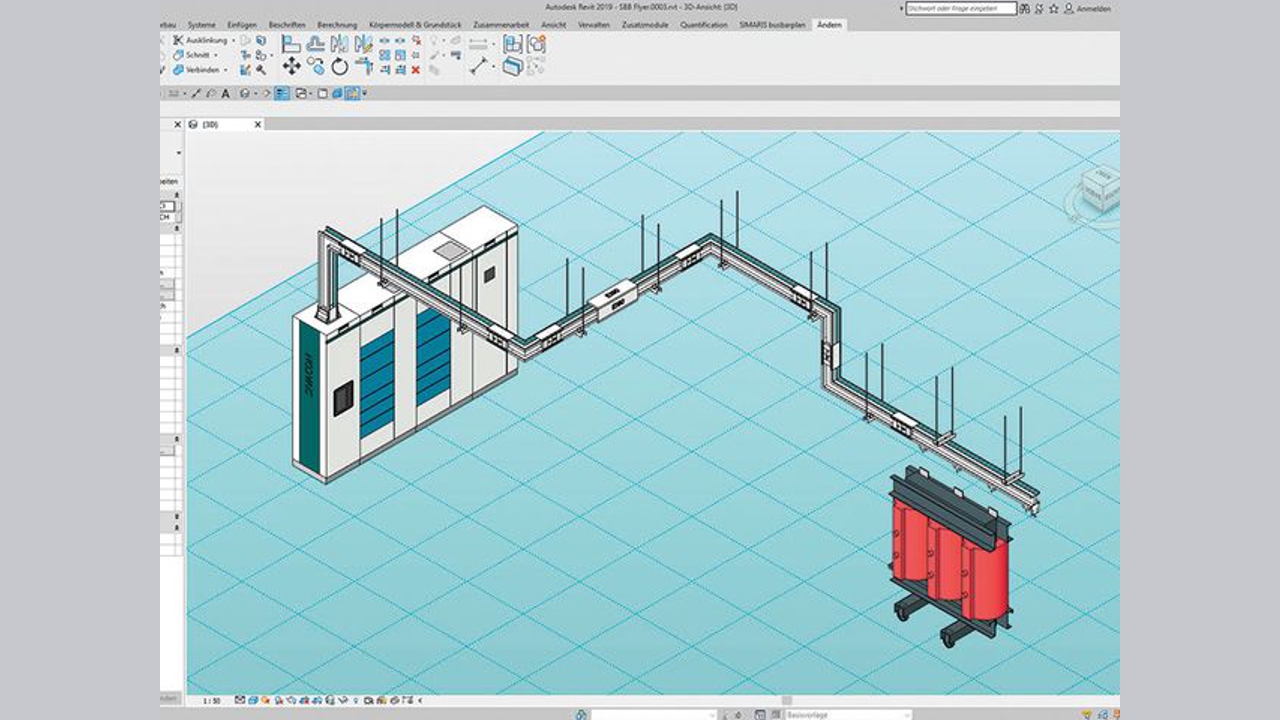Image resolution: width=1280 pixels, height=720 pixels.
Task: Open the Berechnung ribbon tab
Action: tap(337, 24)
